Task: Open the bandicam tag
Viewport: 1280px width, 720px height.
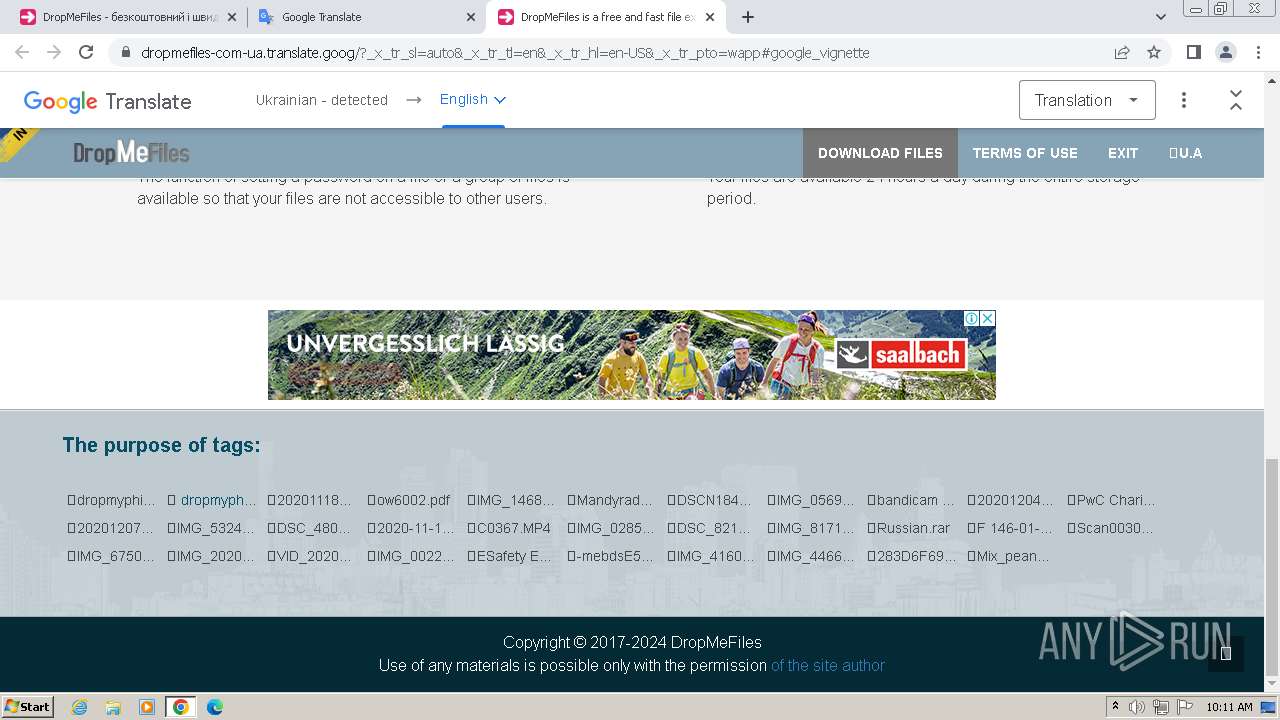Action: (910, 500)
